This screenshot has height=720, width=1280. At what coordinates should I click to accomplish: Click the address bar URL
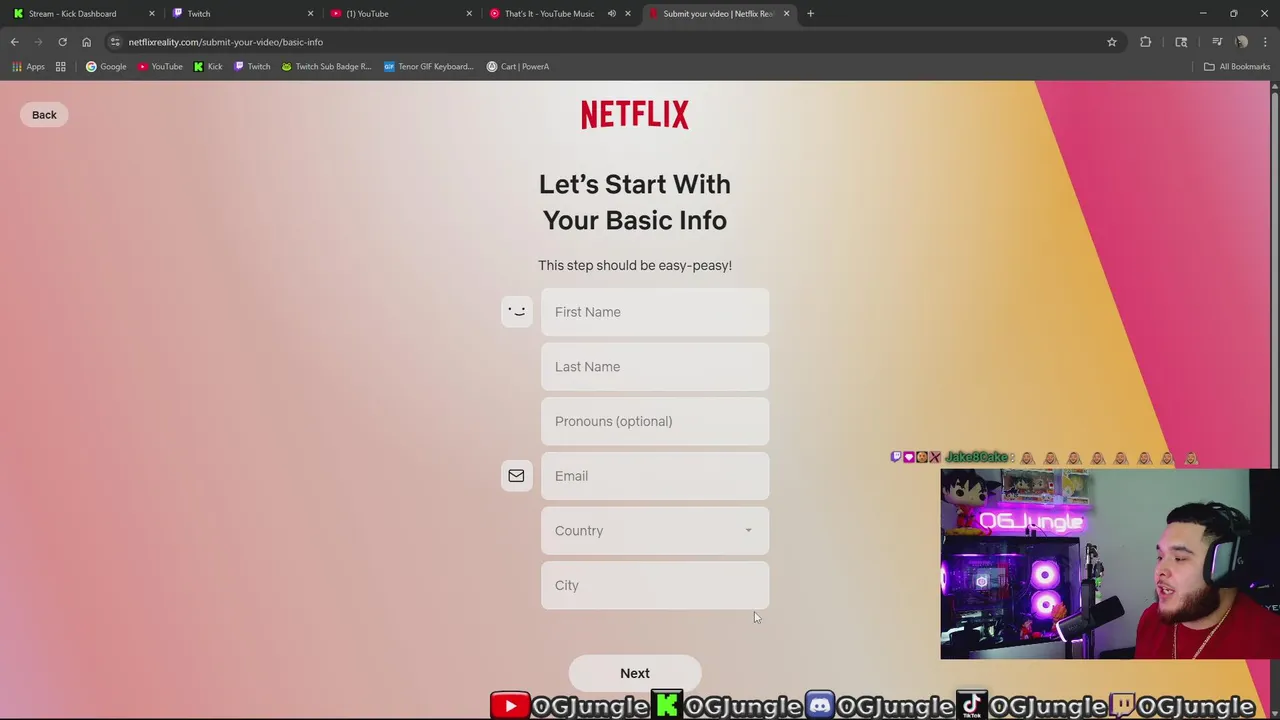pyautogui.click(x=226, y=42)
